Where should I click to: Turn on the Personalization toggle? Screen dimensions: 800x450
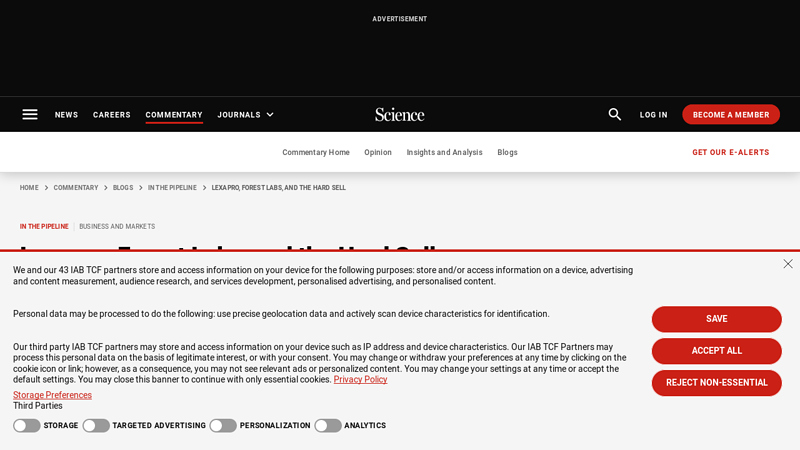click(x=223, y=426)
